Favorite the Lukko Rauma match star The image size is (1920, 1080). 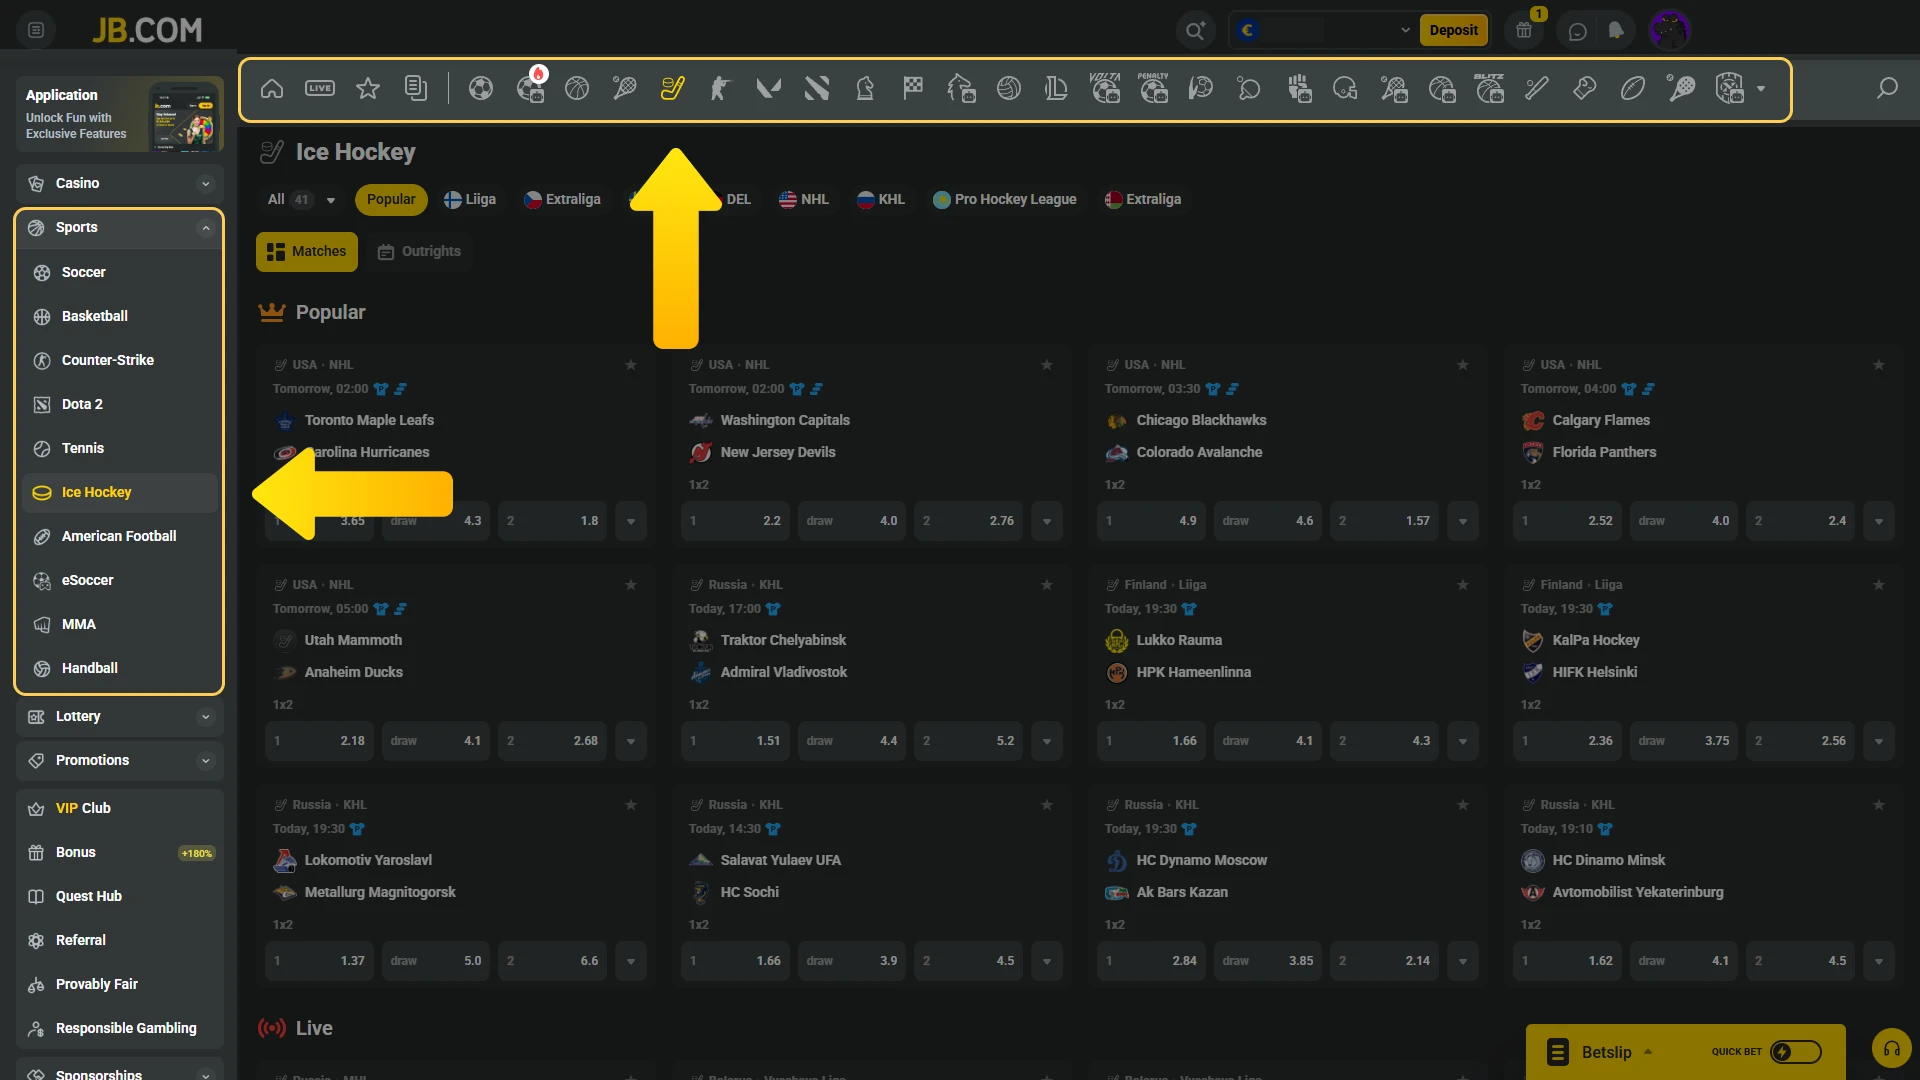[1463, 585]
